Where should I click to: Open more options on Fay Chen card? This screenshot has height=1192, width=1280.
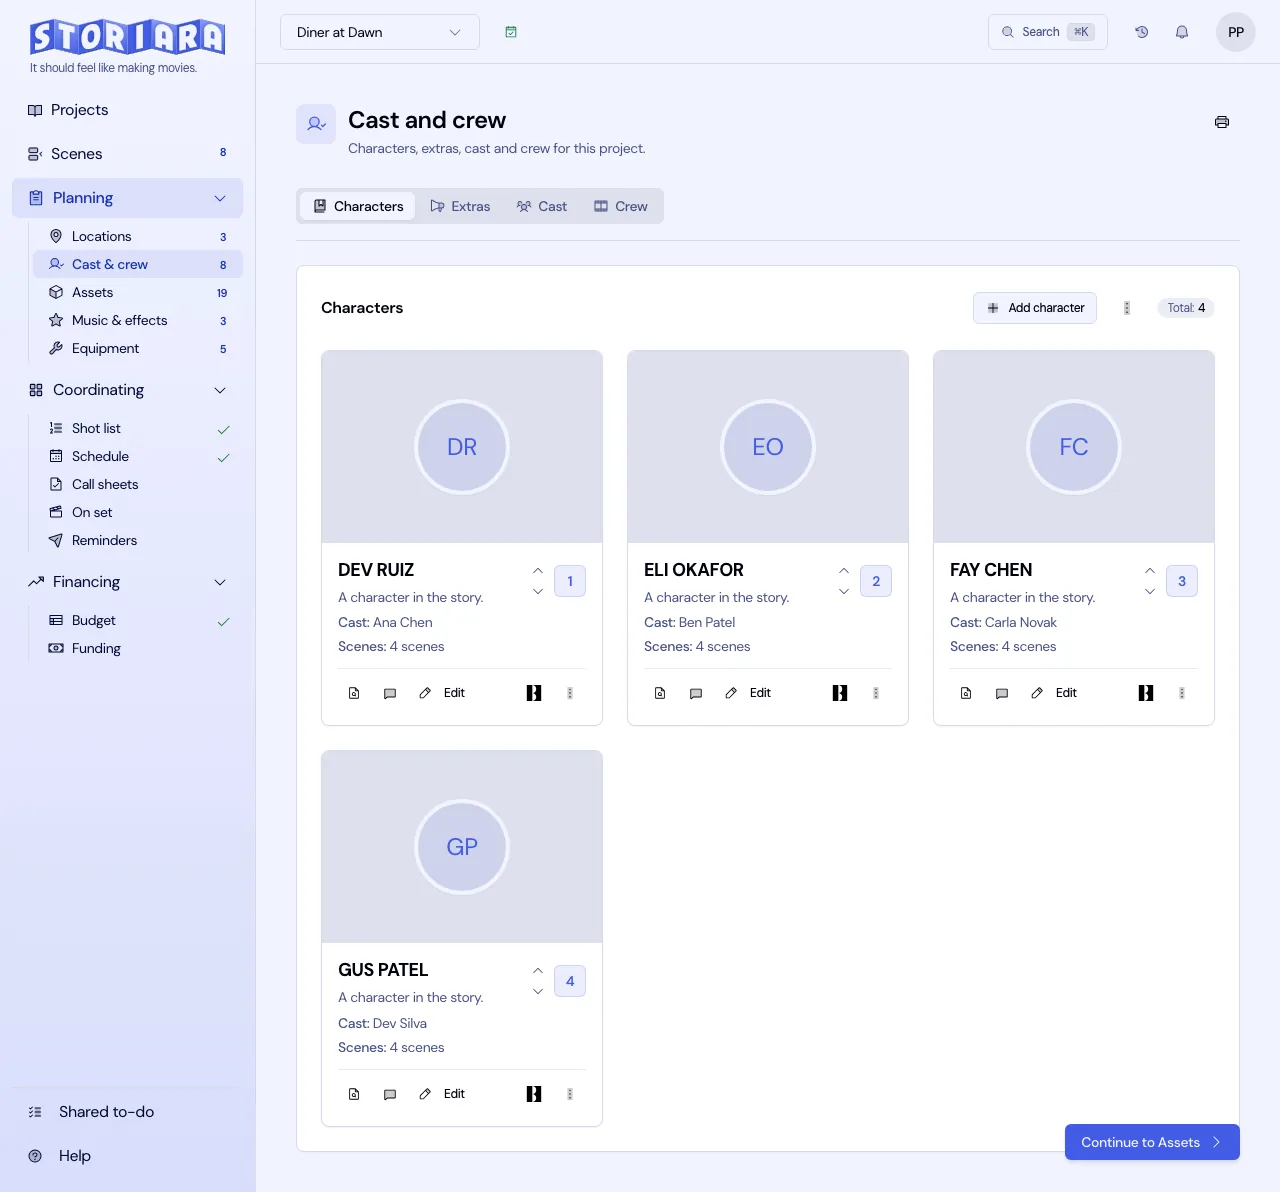(1182, 693)
